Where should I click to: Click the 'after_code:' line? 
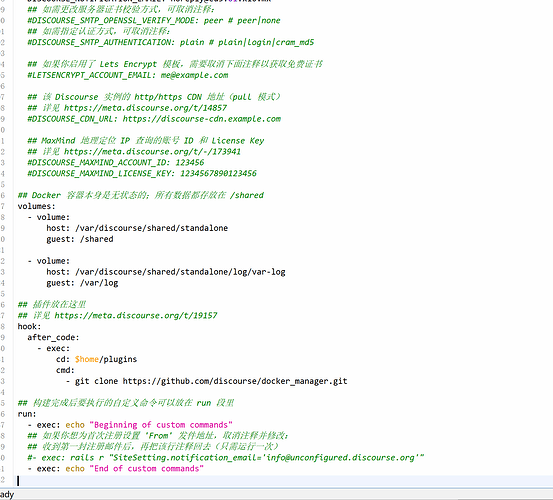[x=53, y=337]
